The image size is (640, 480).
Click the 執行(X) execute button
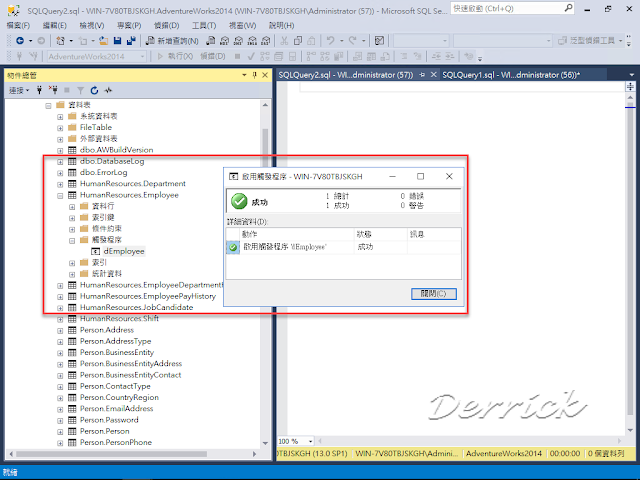tap(175, 56)
